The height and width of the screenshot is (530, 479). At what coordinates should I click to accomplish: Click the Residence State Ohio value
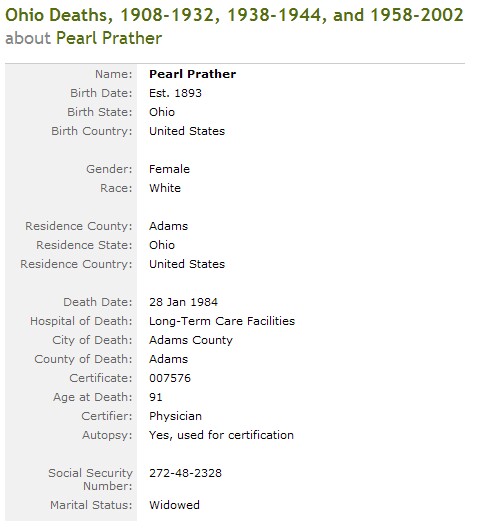162,245
